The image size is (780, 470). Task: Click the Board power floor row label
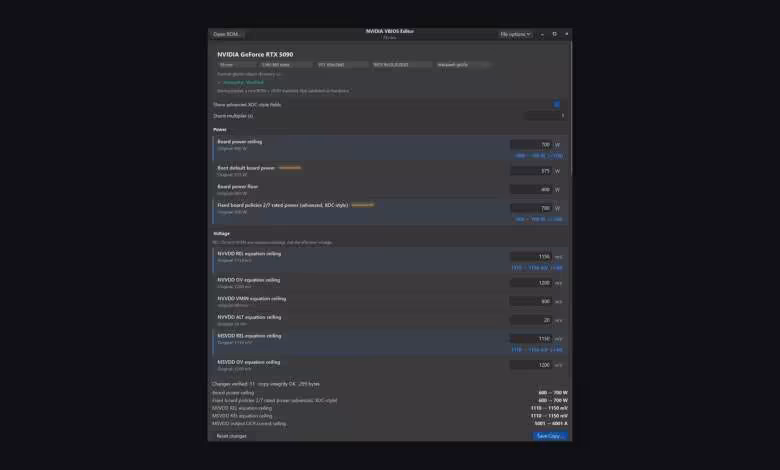pos(237,187)
